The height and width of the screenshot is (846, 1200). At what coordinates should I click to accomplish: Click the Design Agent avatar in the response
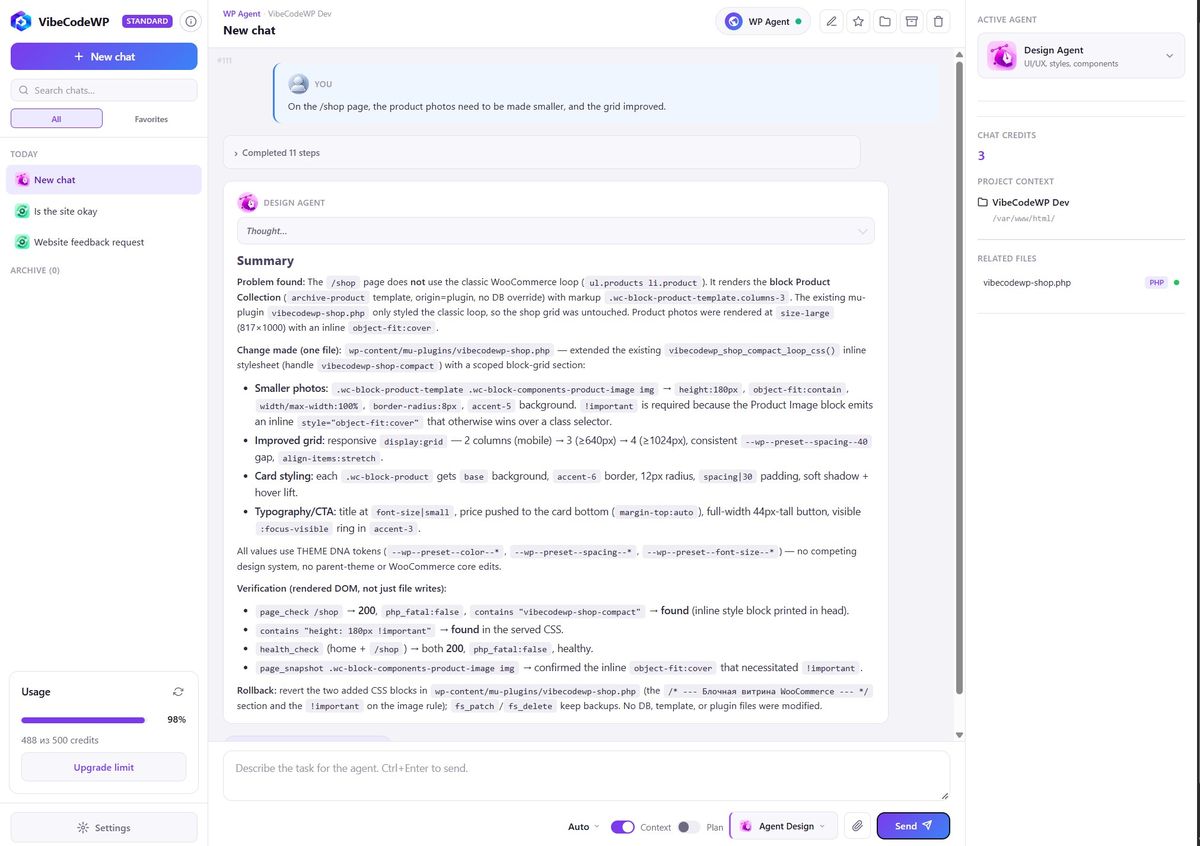point(247,202)
